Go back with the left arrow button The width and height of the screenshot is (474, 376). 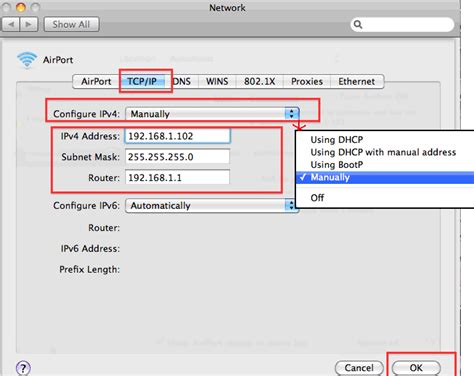(11, 25)
